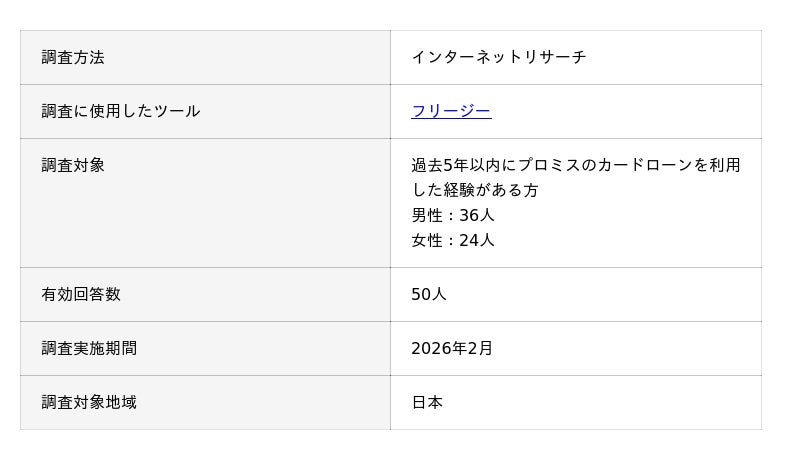Click the した経験がある方 text line
This screenshot has height=460, width=800.
(x=474, y=190)
